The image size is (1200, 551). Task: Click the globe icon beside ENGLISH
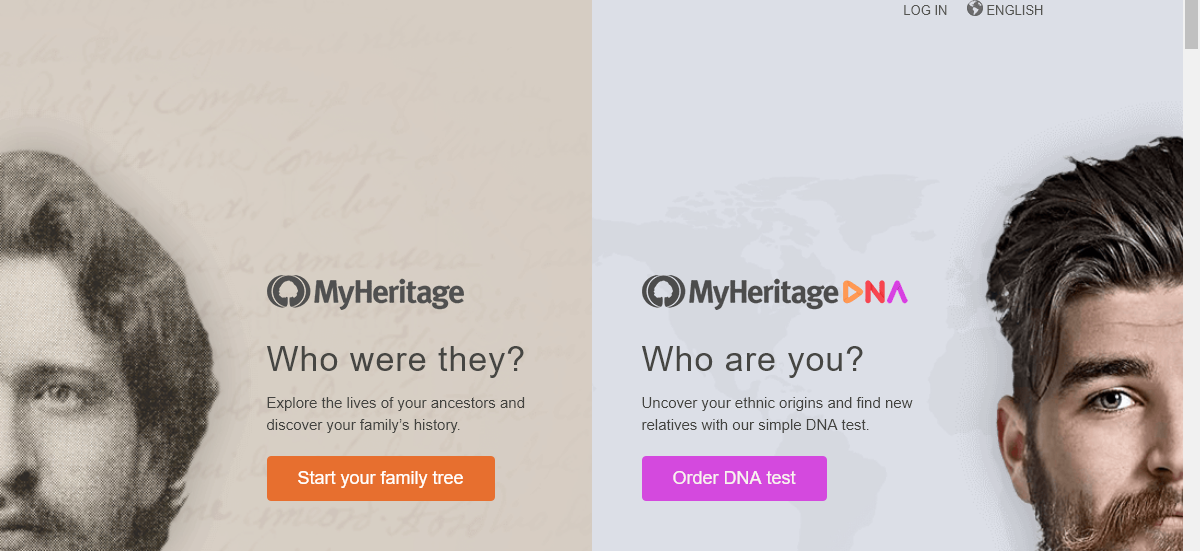click(x=975, y=9)
